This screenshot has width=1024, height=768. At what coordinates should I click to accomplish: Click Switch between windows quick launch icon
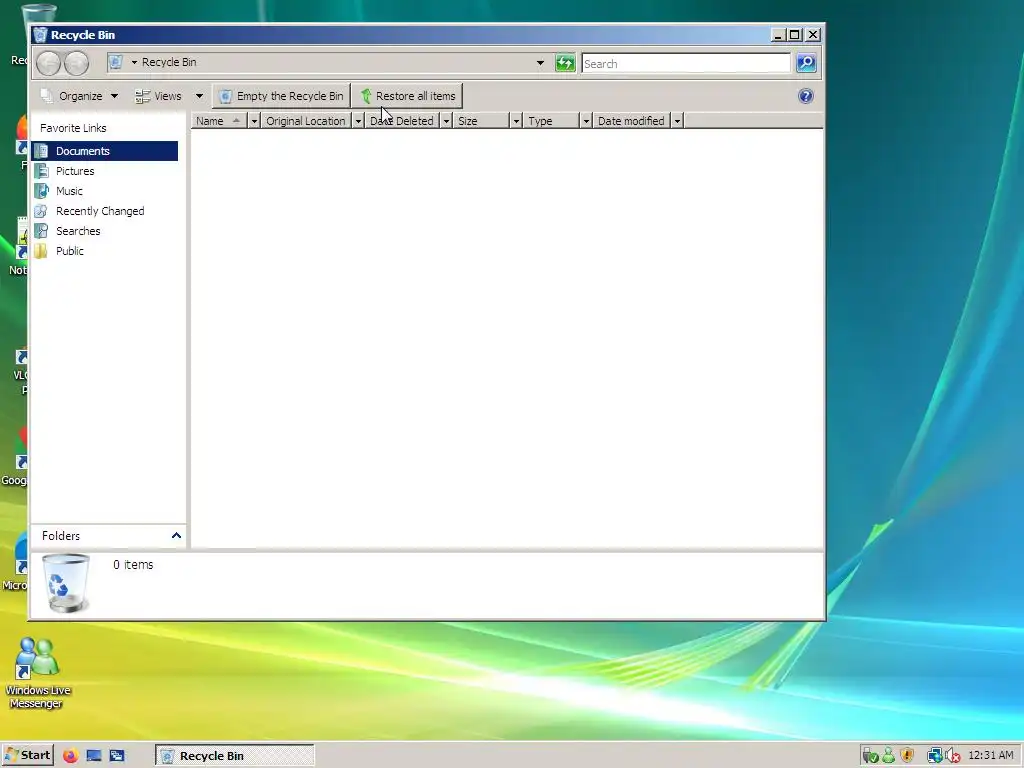117,756
